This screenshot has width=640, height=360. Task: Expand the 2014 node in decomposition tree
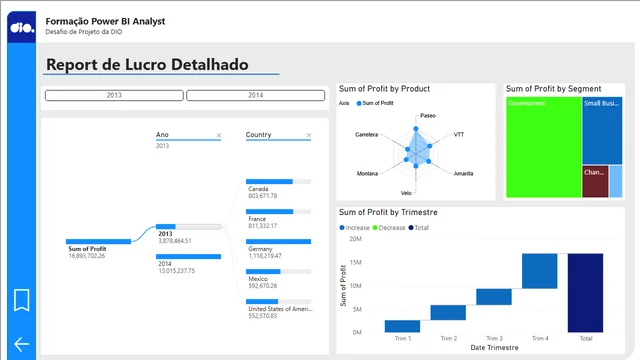(x=189, y=256)
